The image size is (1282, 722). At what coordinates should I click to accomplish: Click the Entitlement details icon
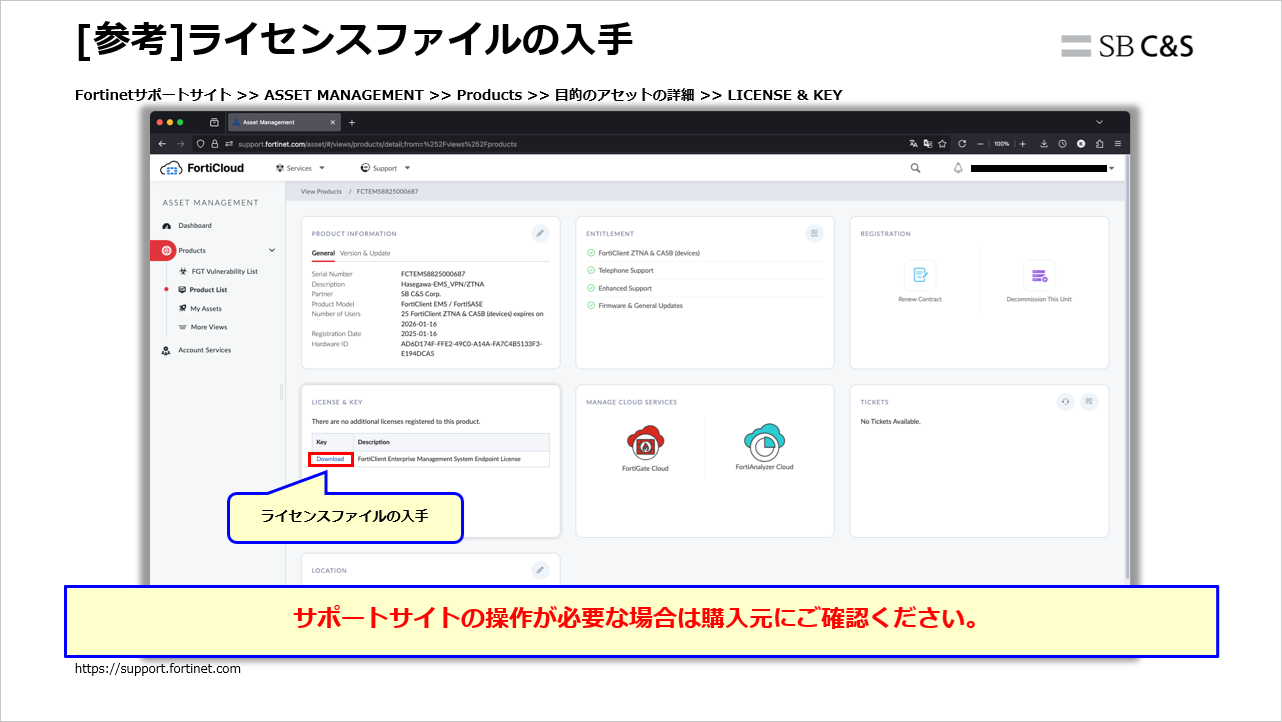(x=815, y=233)
